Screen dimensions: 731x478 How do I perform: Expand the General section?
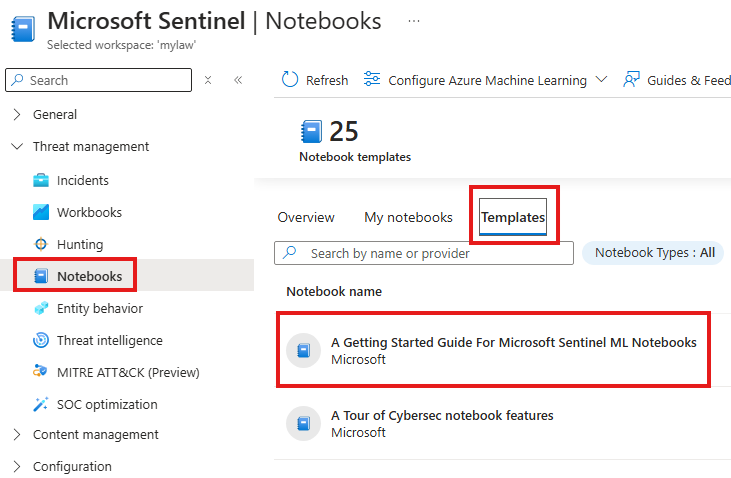point(17,114)
